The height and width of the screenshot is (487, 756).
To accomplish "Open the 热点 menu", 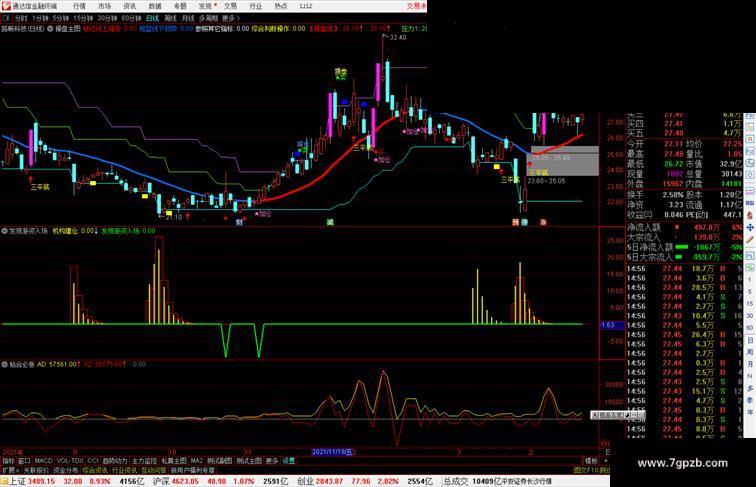I will pos(281,6).
